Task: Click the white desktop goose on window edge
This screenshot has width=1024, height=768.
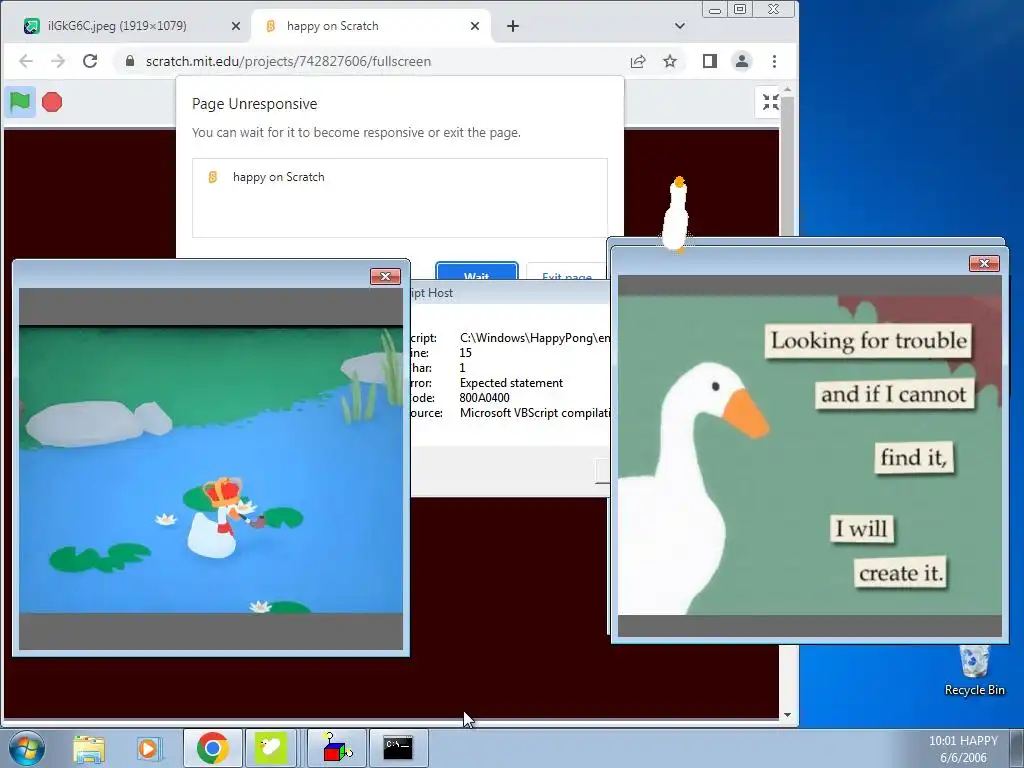Action: (676, 215)
